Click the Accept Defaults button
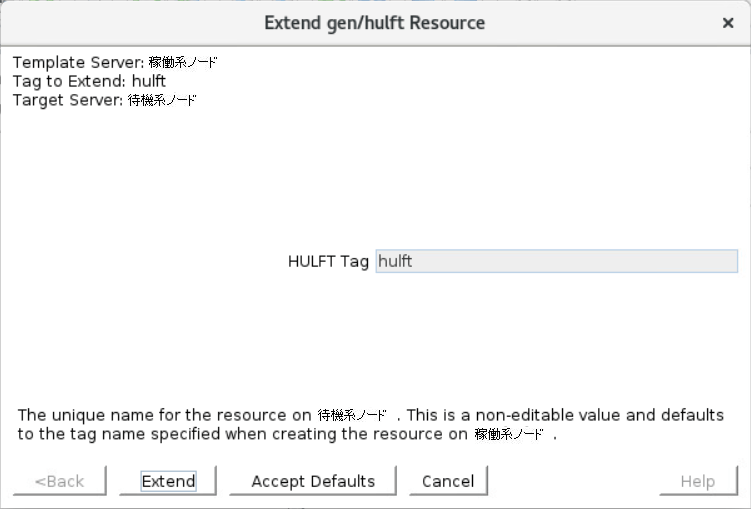This screenshot has width=751, height=509. click(x=313, y=481)
